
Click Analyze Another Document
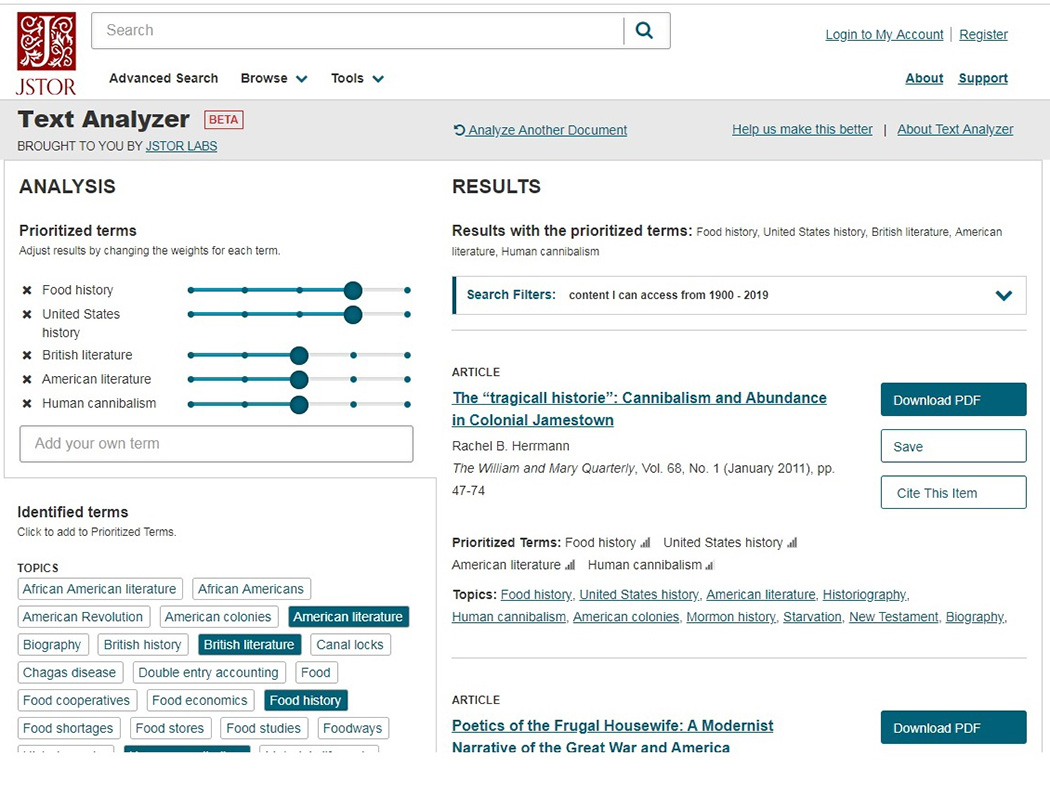(x=540, y=130)
